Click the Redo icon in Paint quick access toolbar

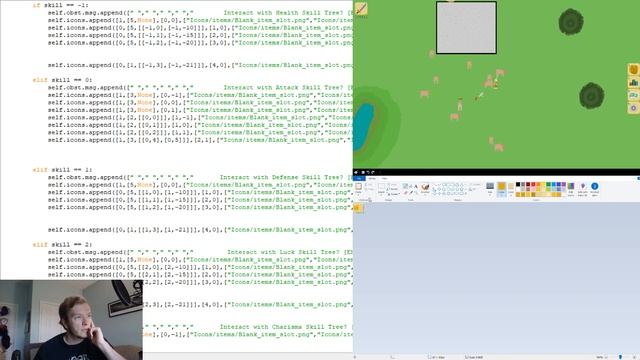pos(373,172)
